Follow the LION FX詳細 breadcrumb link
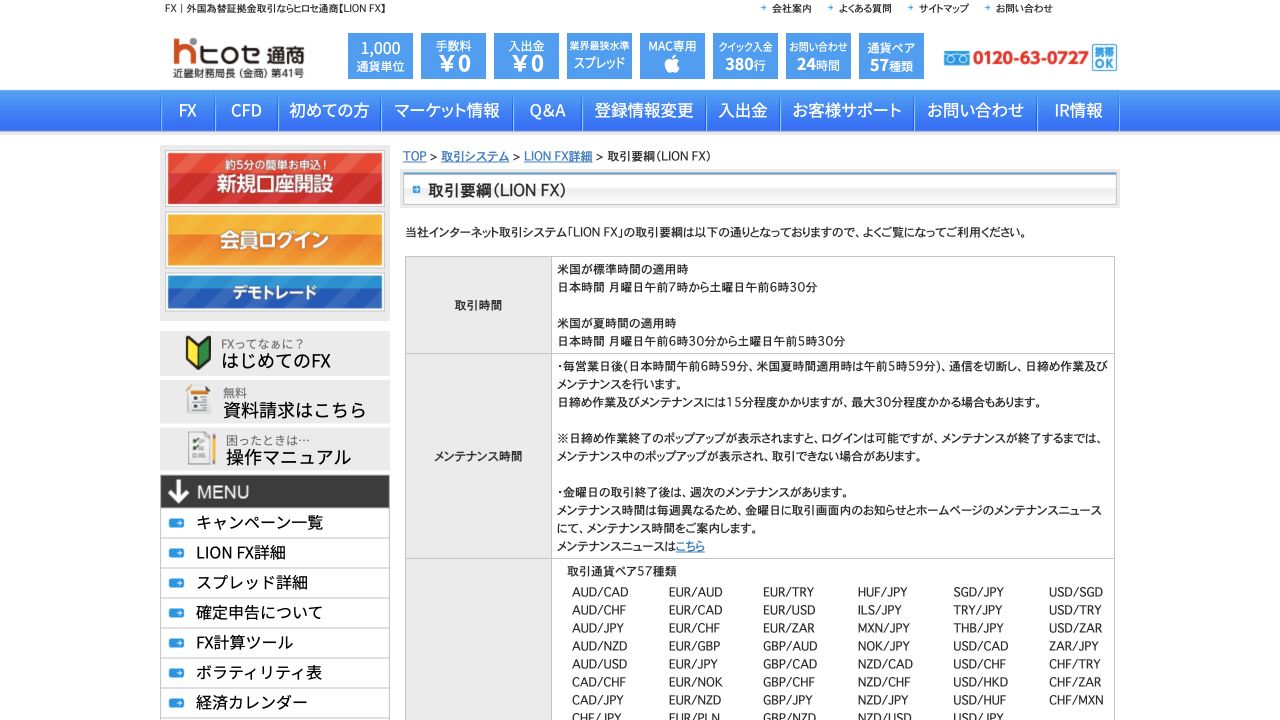 click(x=558, y=156)
